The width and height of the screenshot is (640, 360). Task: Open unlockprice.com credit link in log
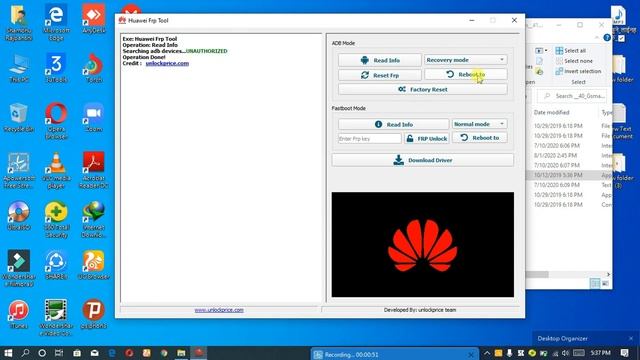coord(167,63)
